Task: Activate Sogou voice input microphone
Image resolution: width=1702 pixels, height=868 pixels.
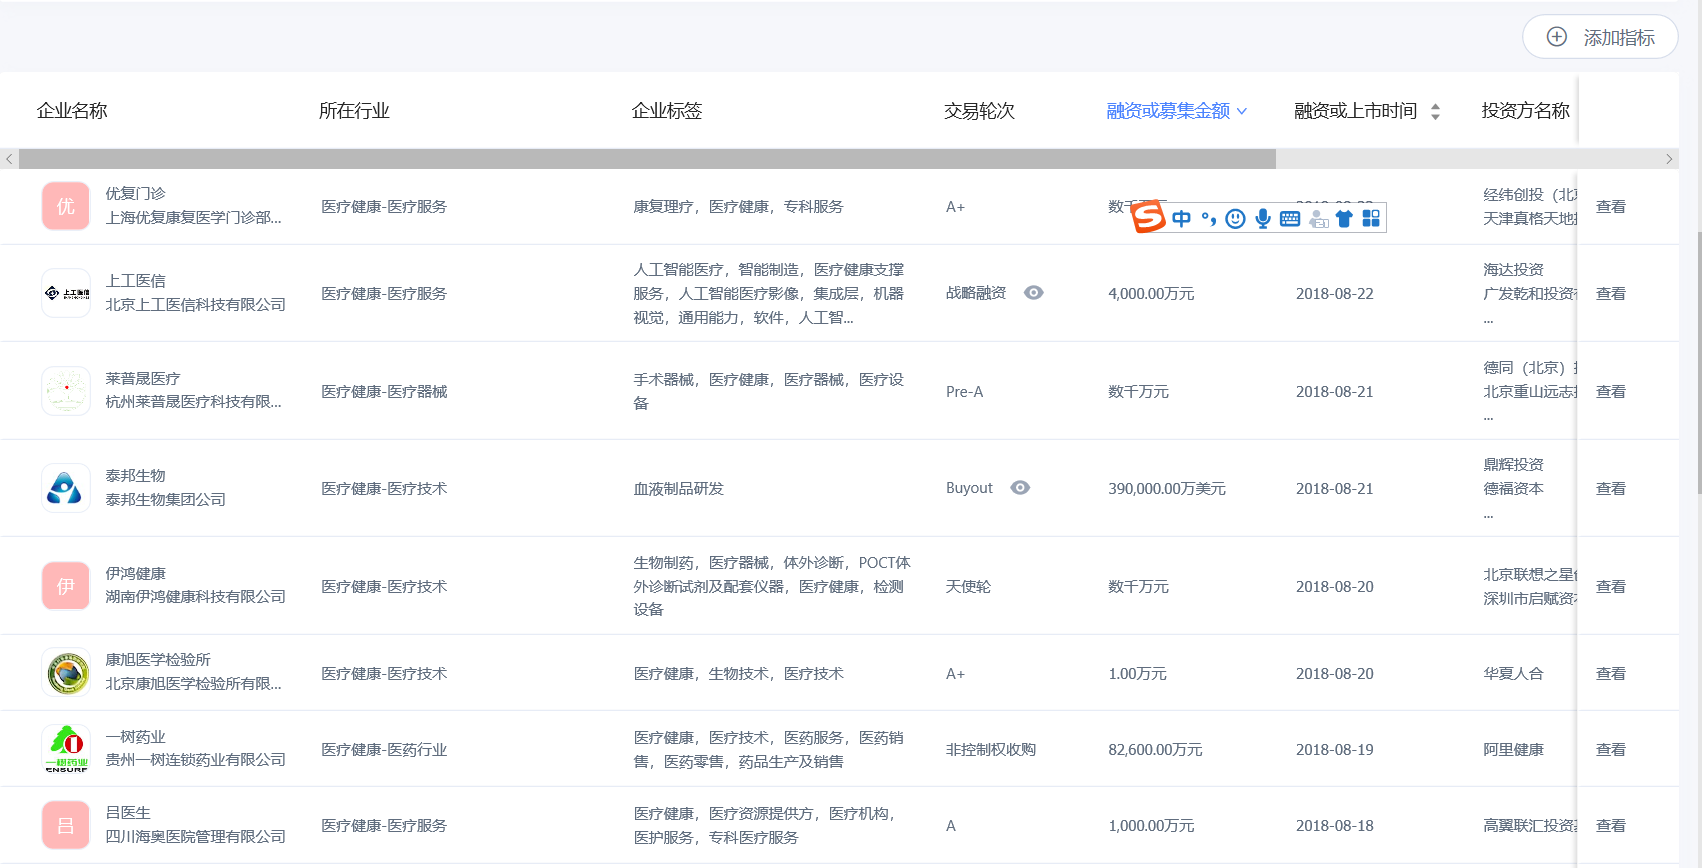Action: [1263, 218]
